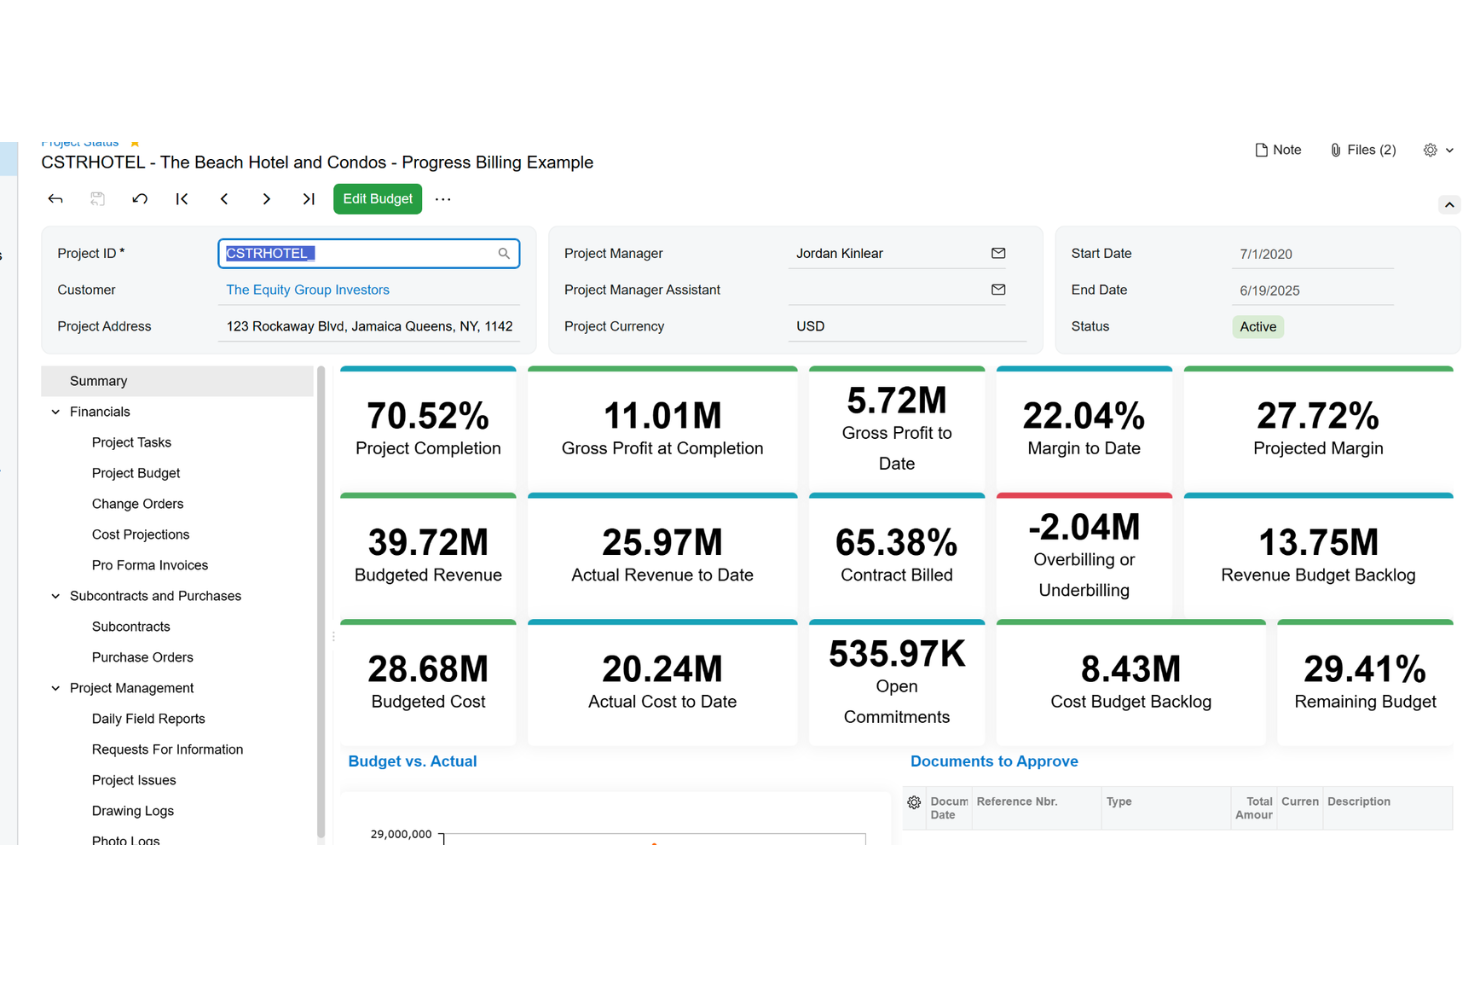Jump to the first record icon

[x=182, y=198]
